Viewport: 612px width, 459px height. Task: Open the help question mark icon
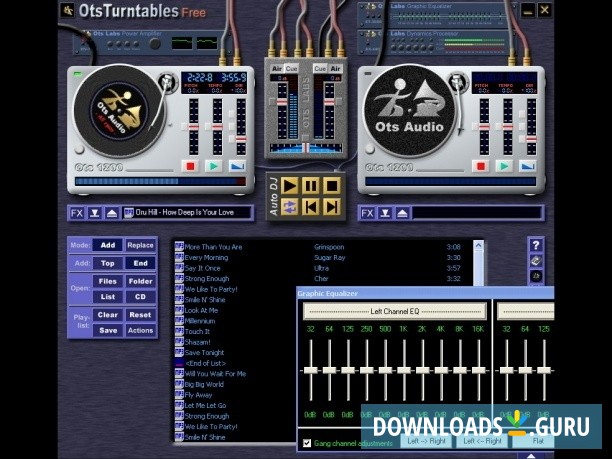(x=536, y=245)
